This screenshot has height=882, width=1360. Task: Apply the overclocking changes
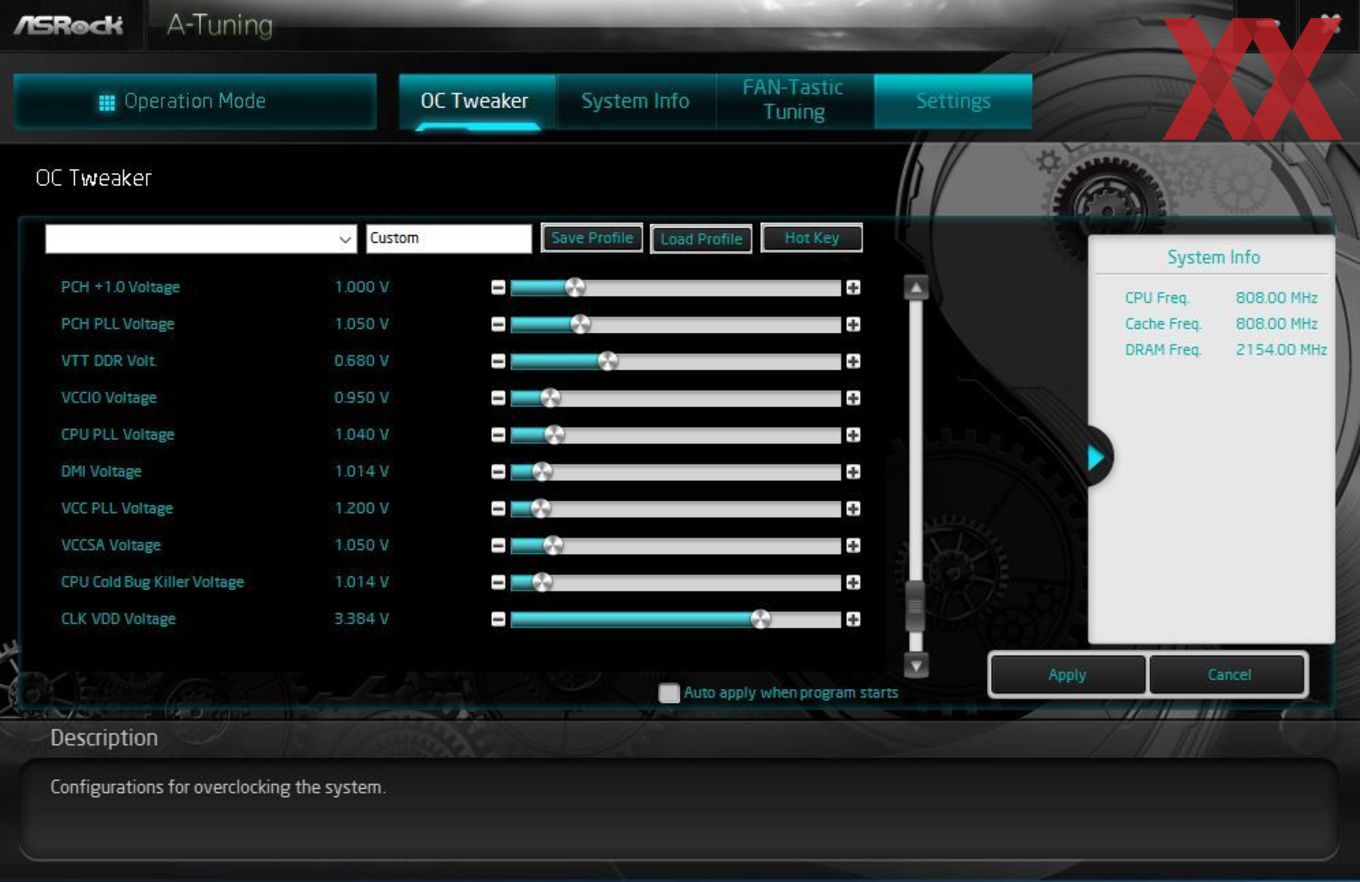pyautogui.click(x=1067, y=674)
